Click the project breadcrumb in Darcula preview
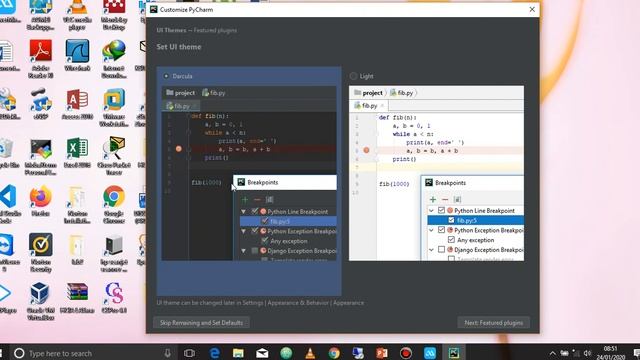Image resolution: width=640 pixels, height=360 pixels. (x=180, y=93)
